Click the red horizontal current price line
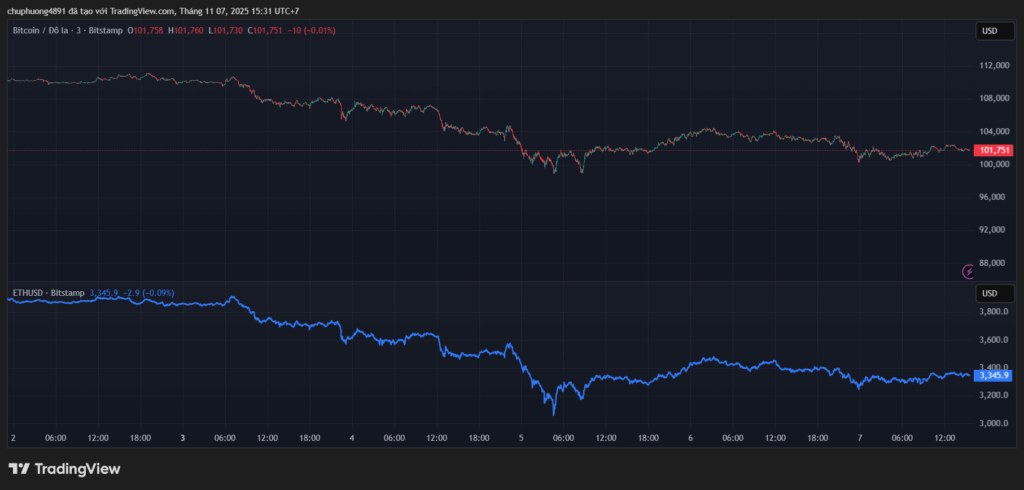The height and width of the screenshot is (490, 1024). [400, 150]
